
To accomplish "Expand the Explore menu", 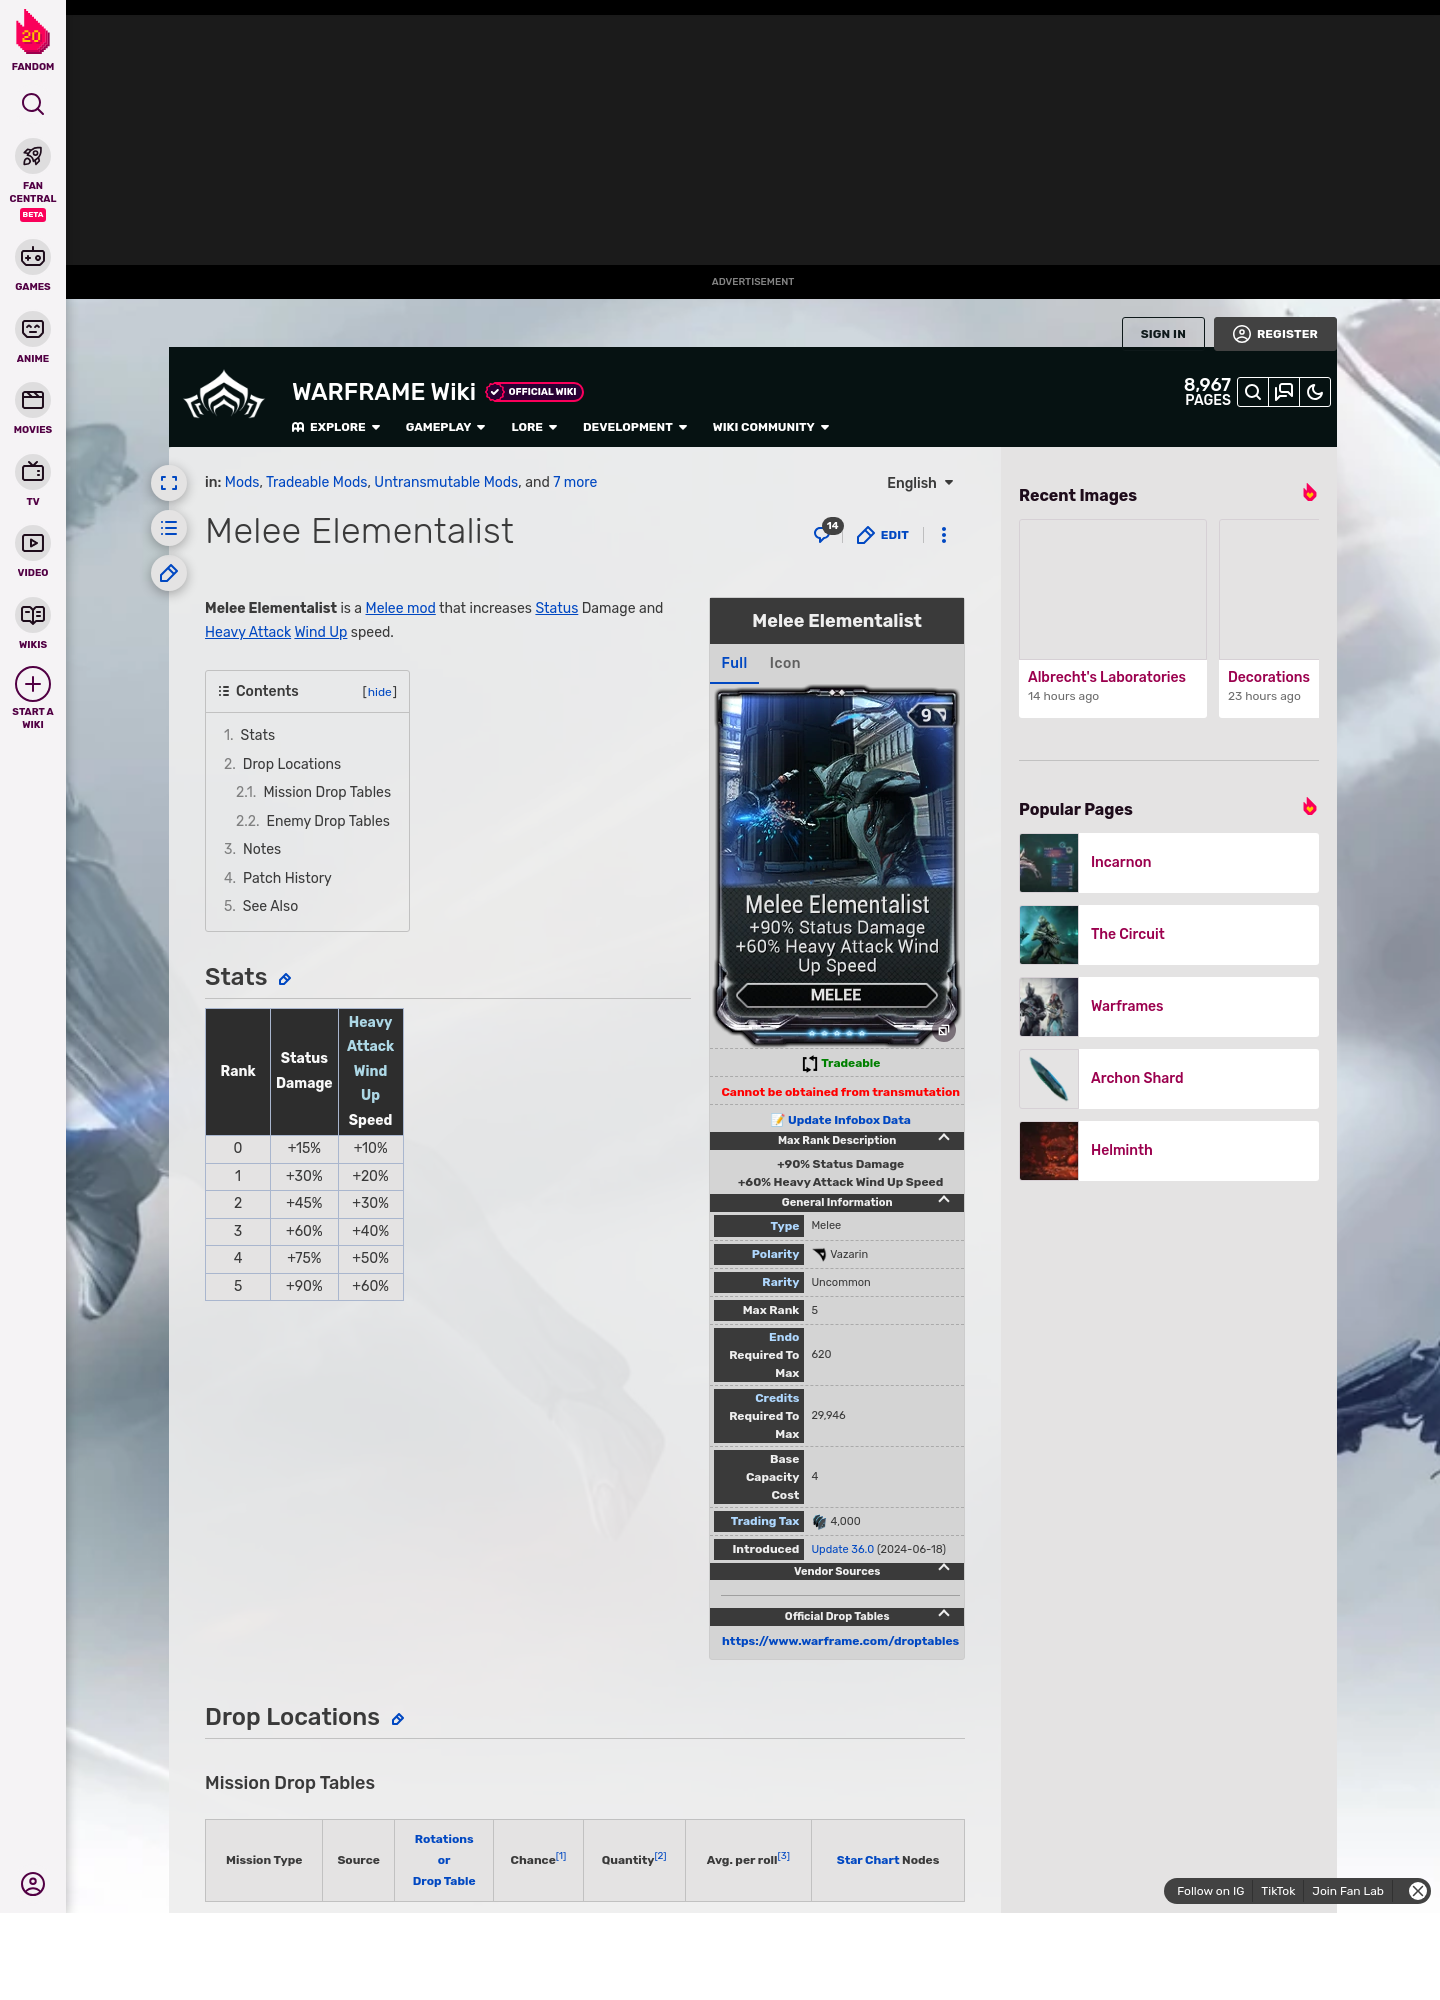I will [336, 427].
